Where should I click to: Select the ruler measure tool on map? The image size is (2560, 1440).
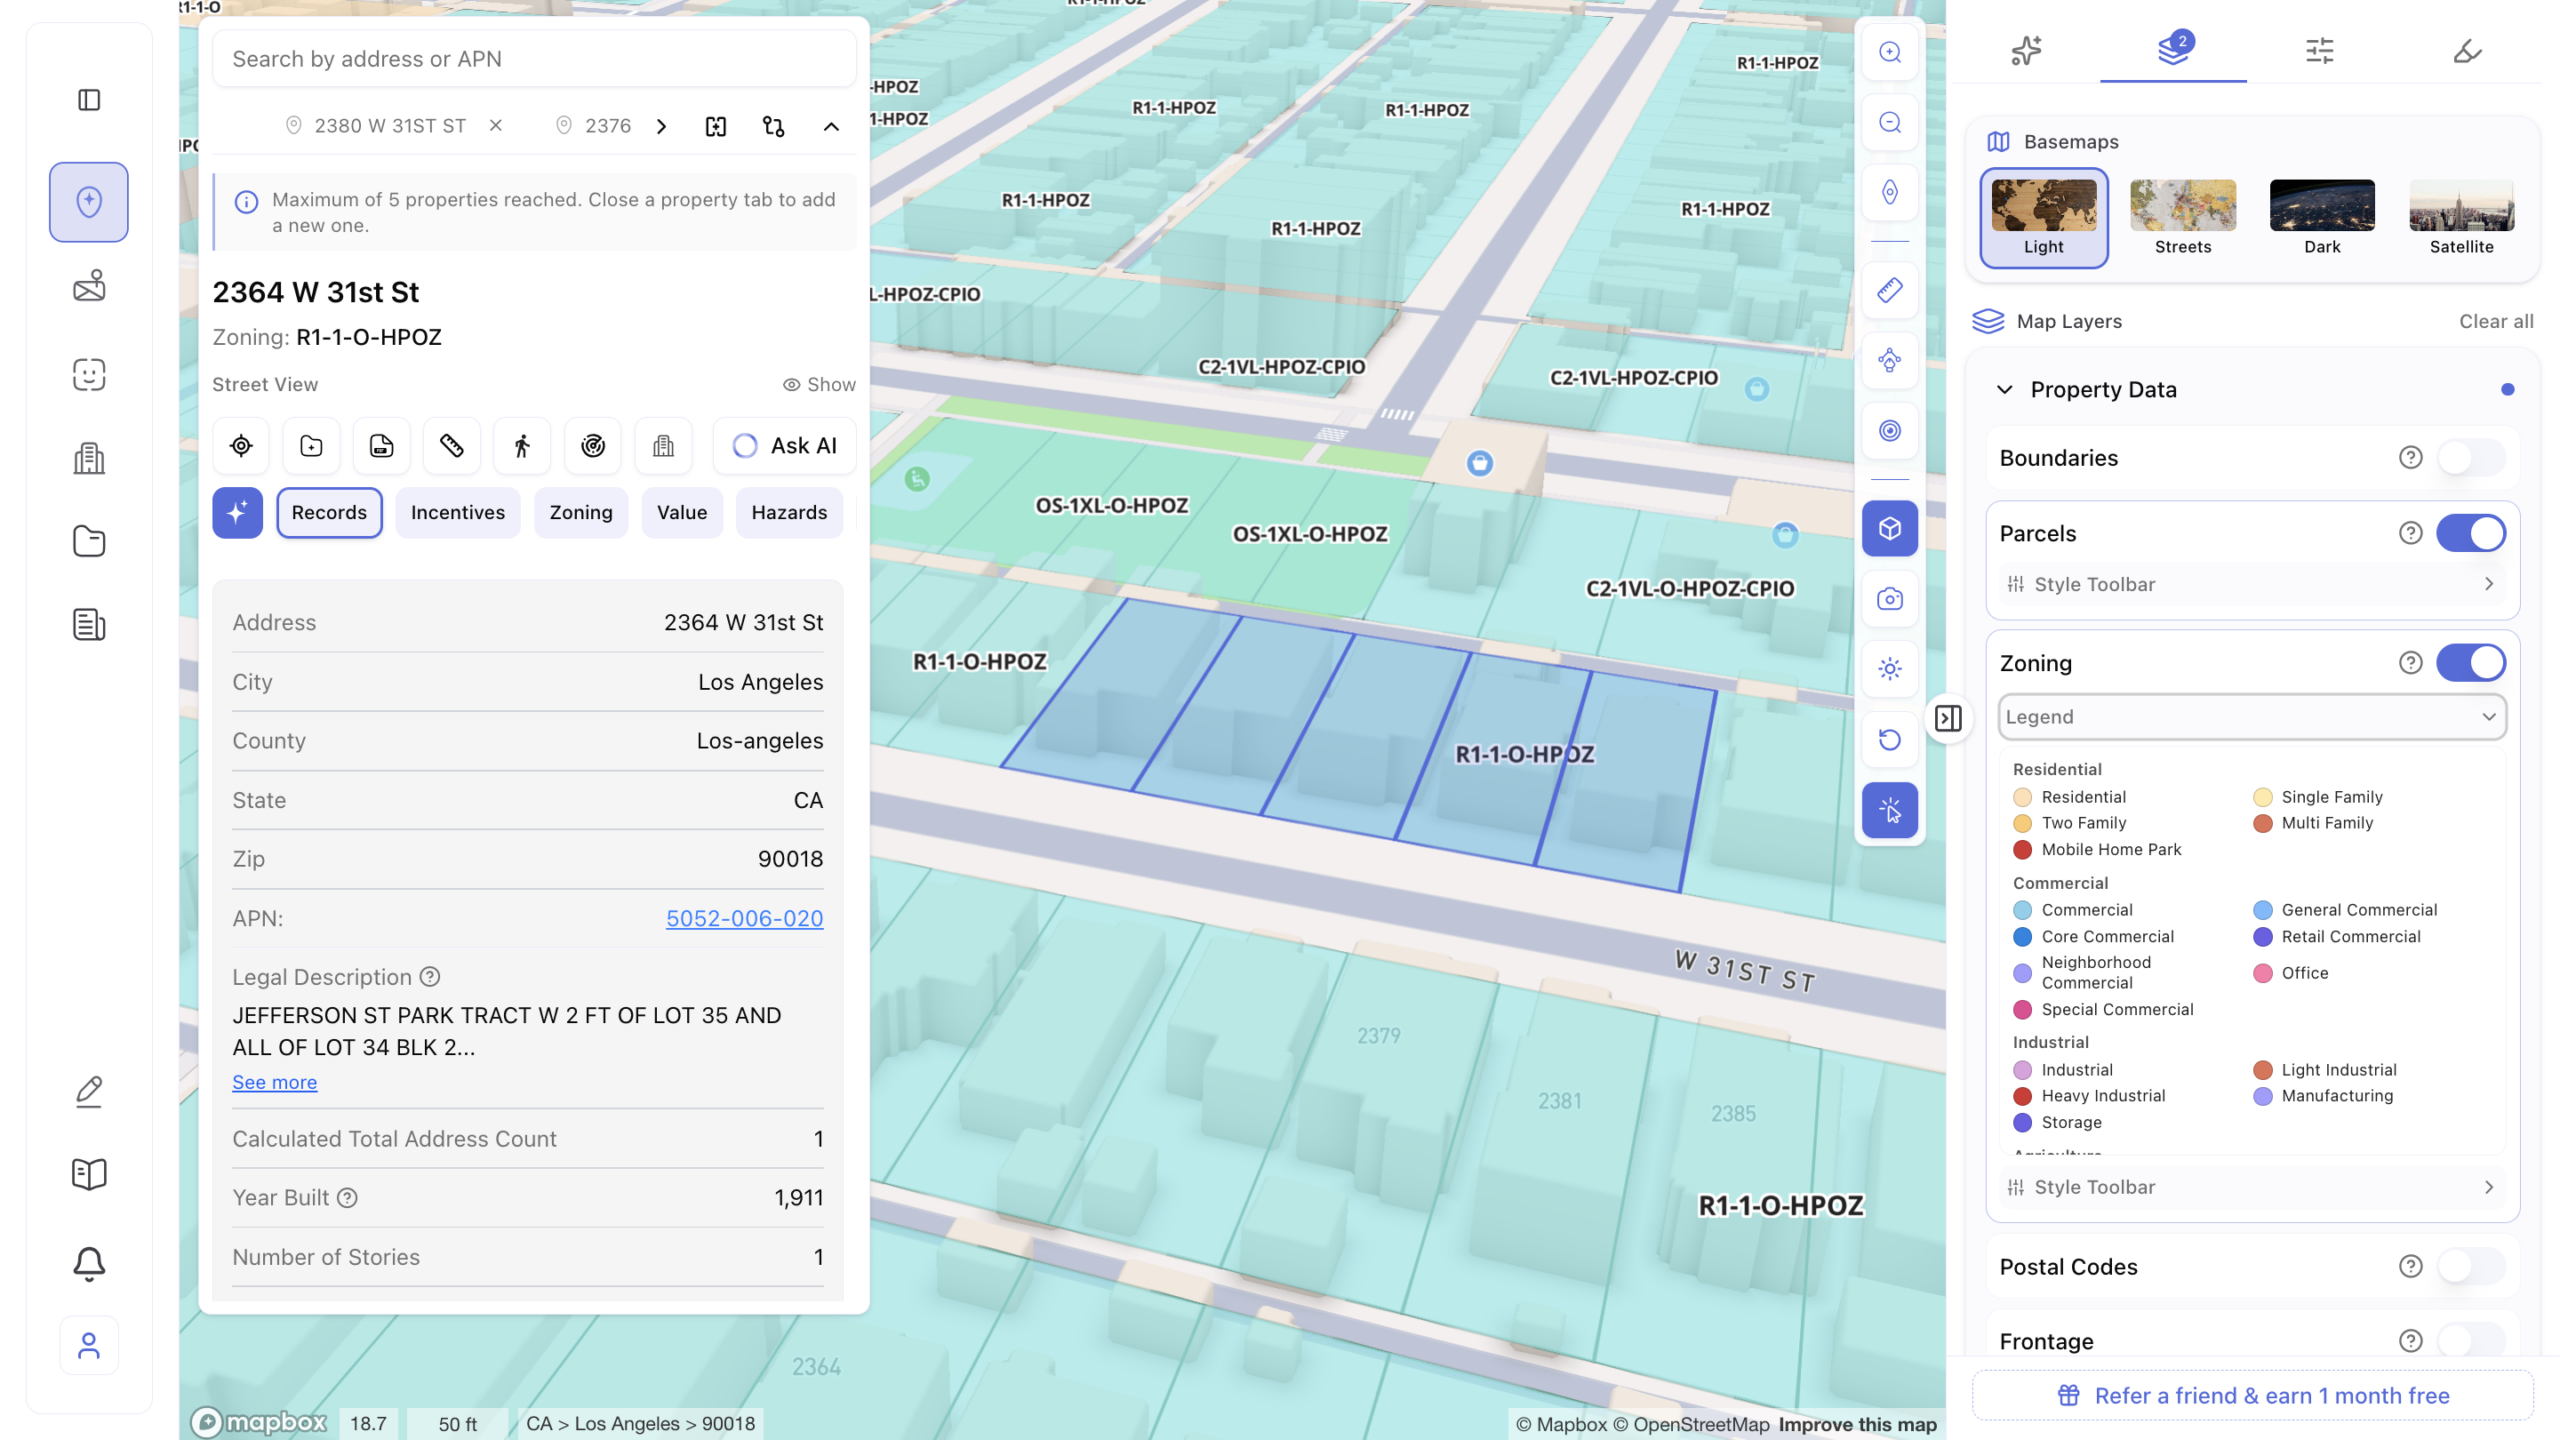pyautogui.click(x=1889, y=290)
